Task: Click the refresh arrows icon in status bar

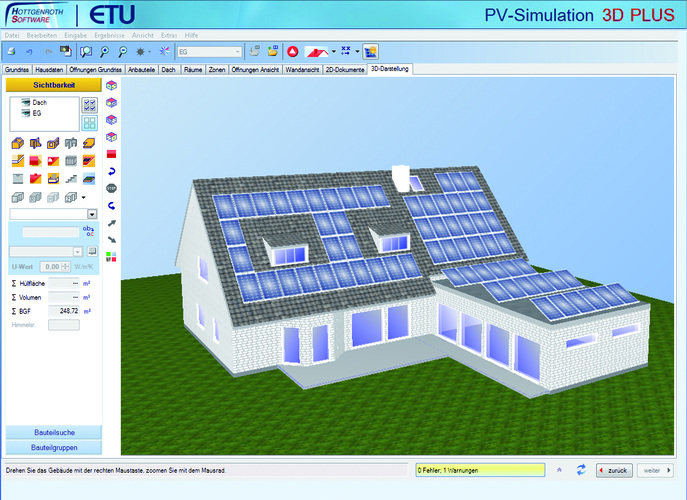Action: pos(580,469)
